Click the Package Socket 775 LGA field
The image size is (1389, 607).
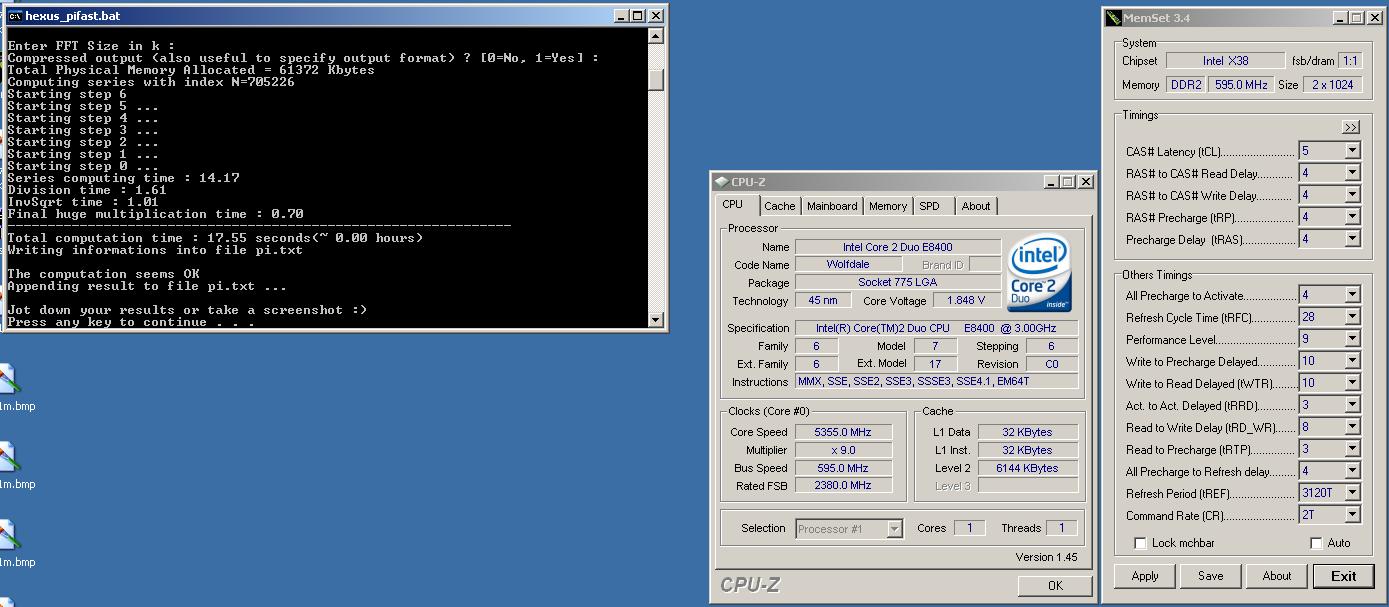(898, 283)
